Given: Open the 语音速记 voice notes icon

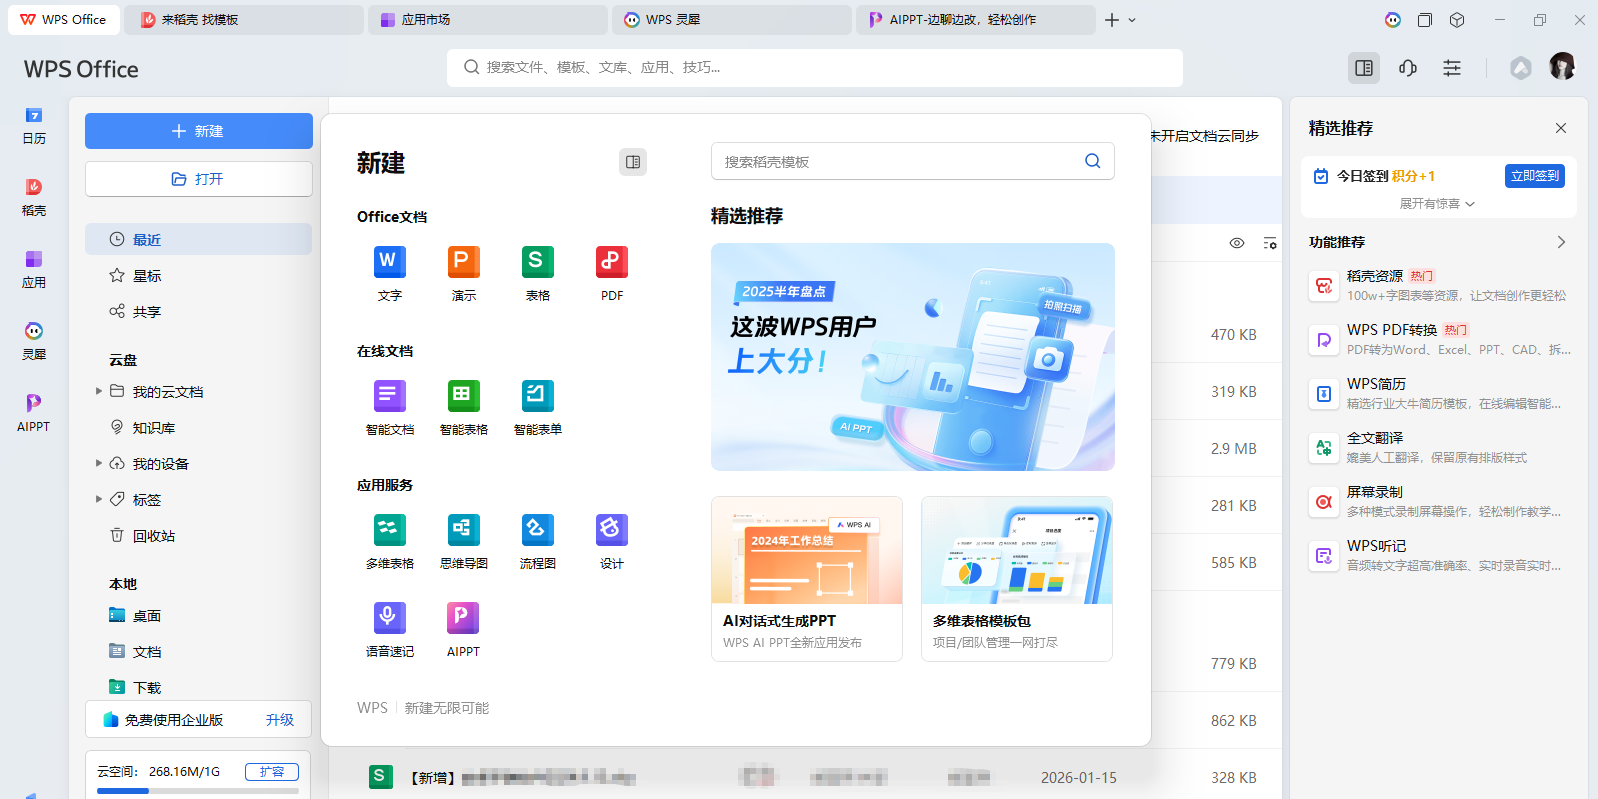Looking at the screenshot, I should coord(389,618).
